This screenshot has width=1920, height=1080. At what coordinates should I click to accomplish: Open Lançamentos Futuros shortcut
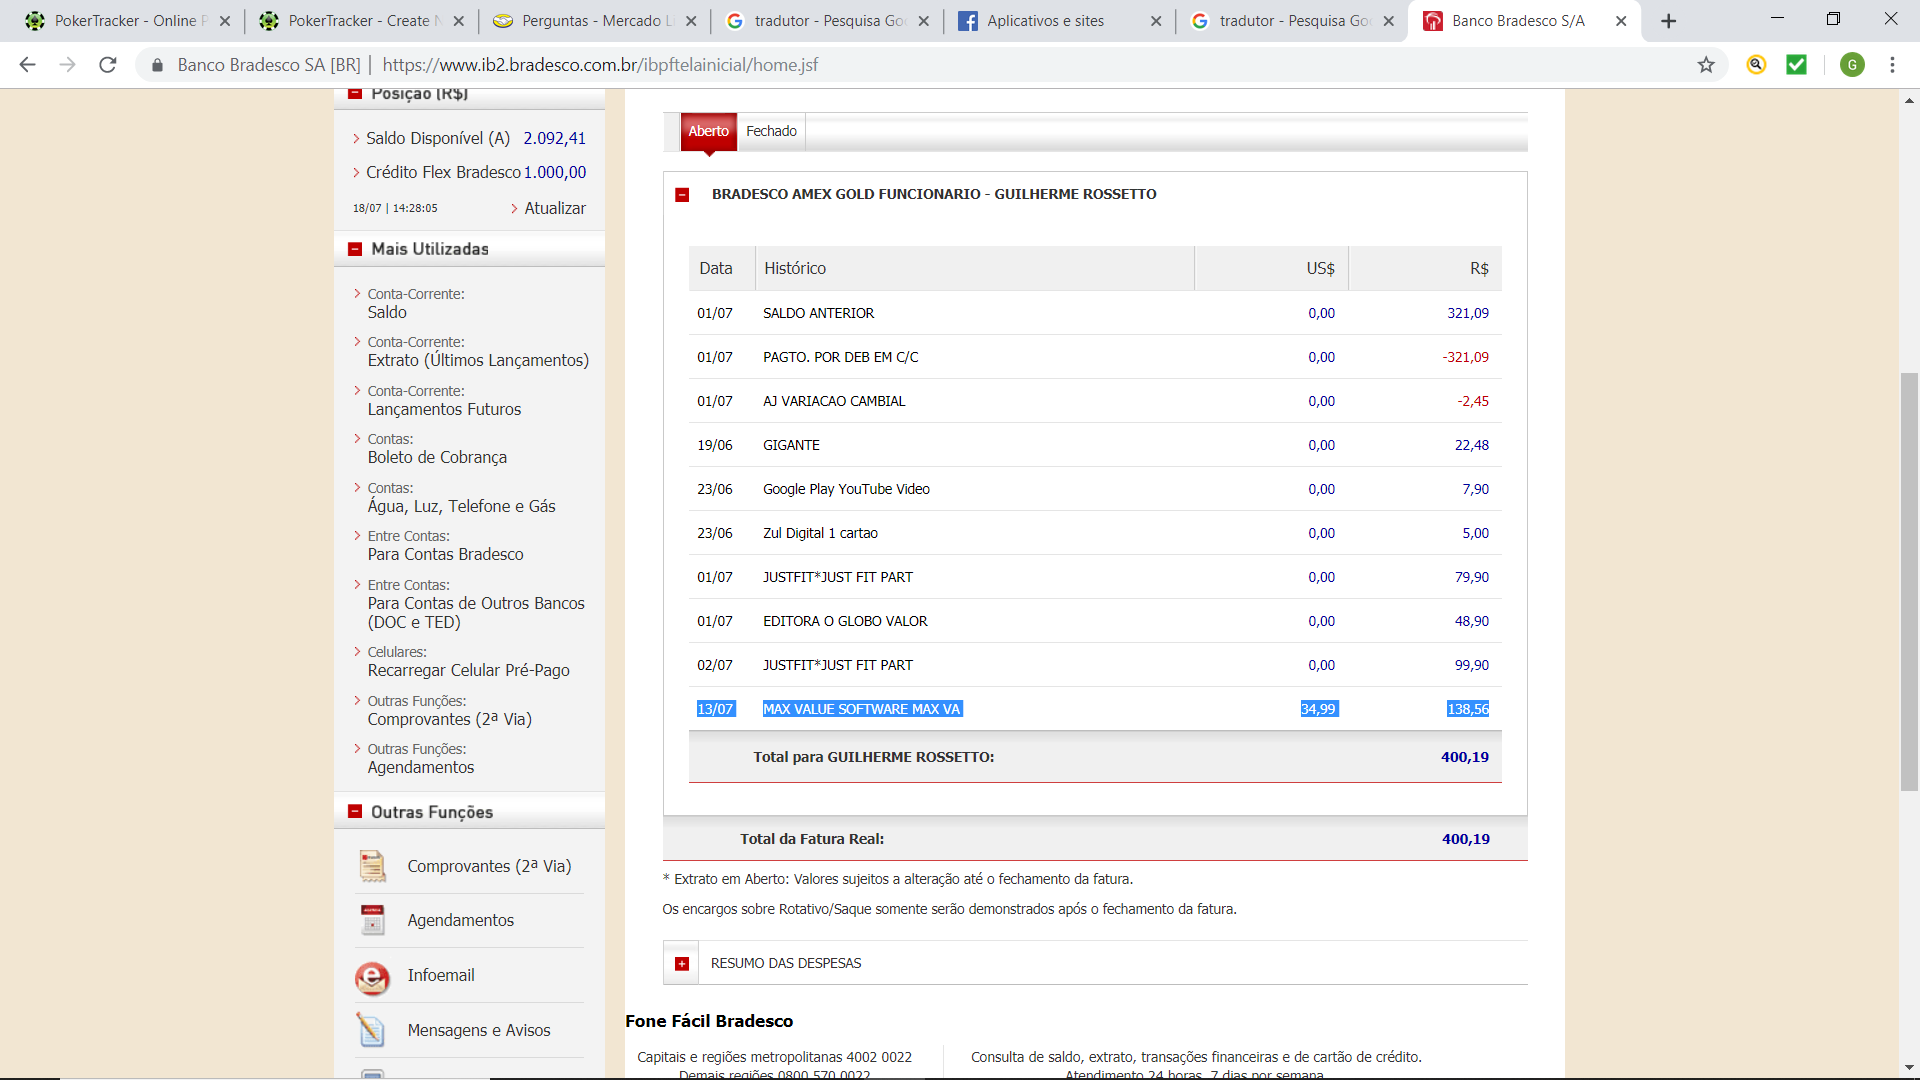[444, 409]
